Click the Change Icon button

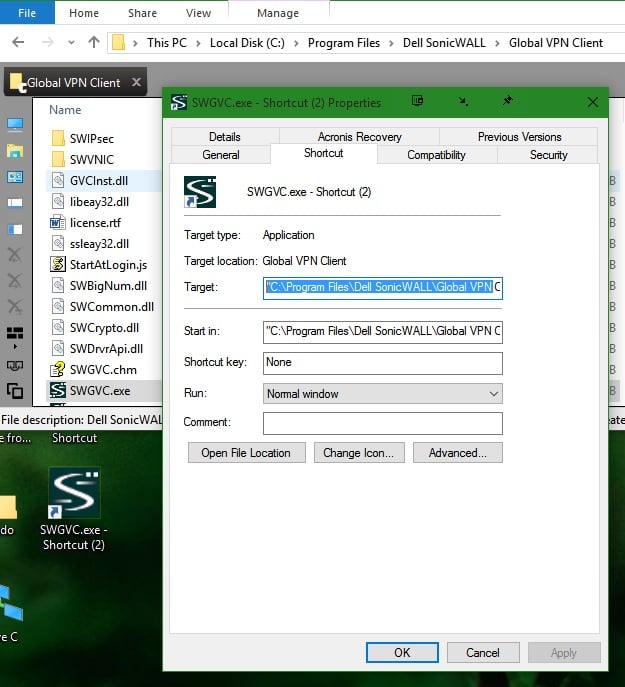(359, 453)
